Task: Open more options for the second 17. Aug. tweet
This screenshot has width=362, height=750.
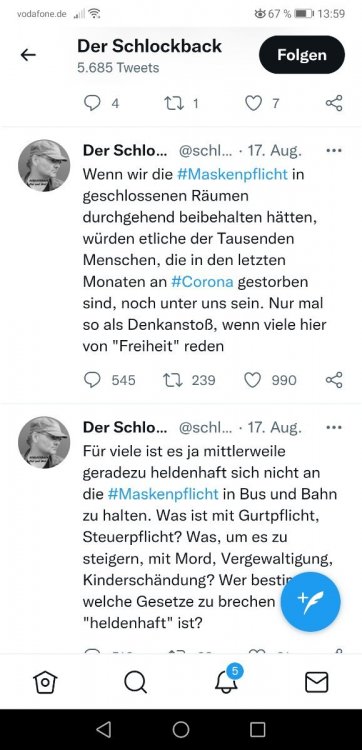Action: click(x=334, y=427)
